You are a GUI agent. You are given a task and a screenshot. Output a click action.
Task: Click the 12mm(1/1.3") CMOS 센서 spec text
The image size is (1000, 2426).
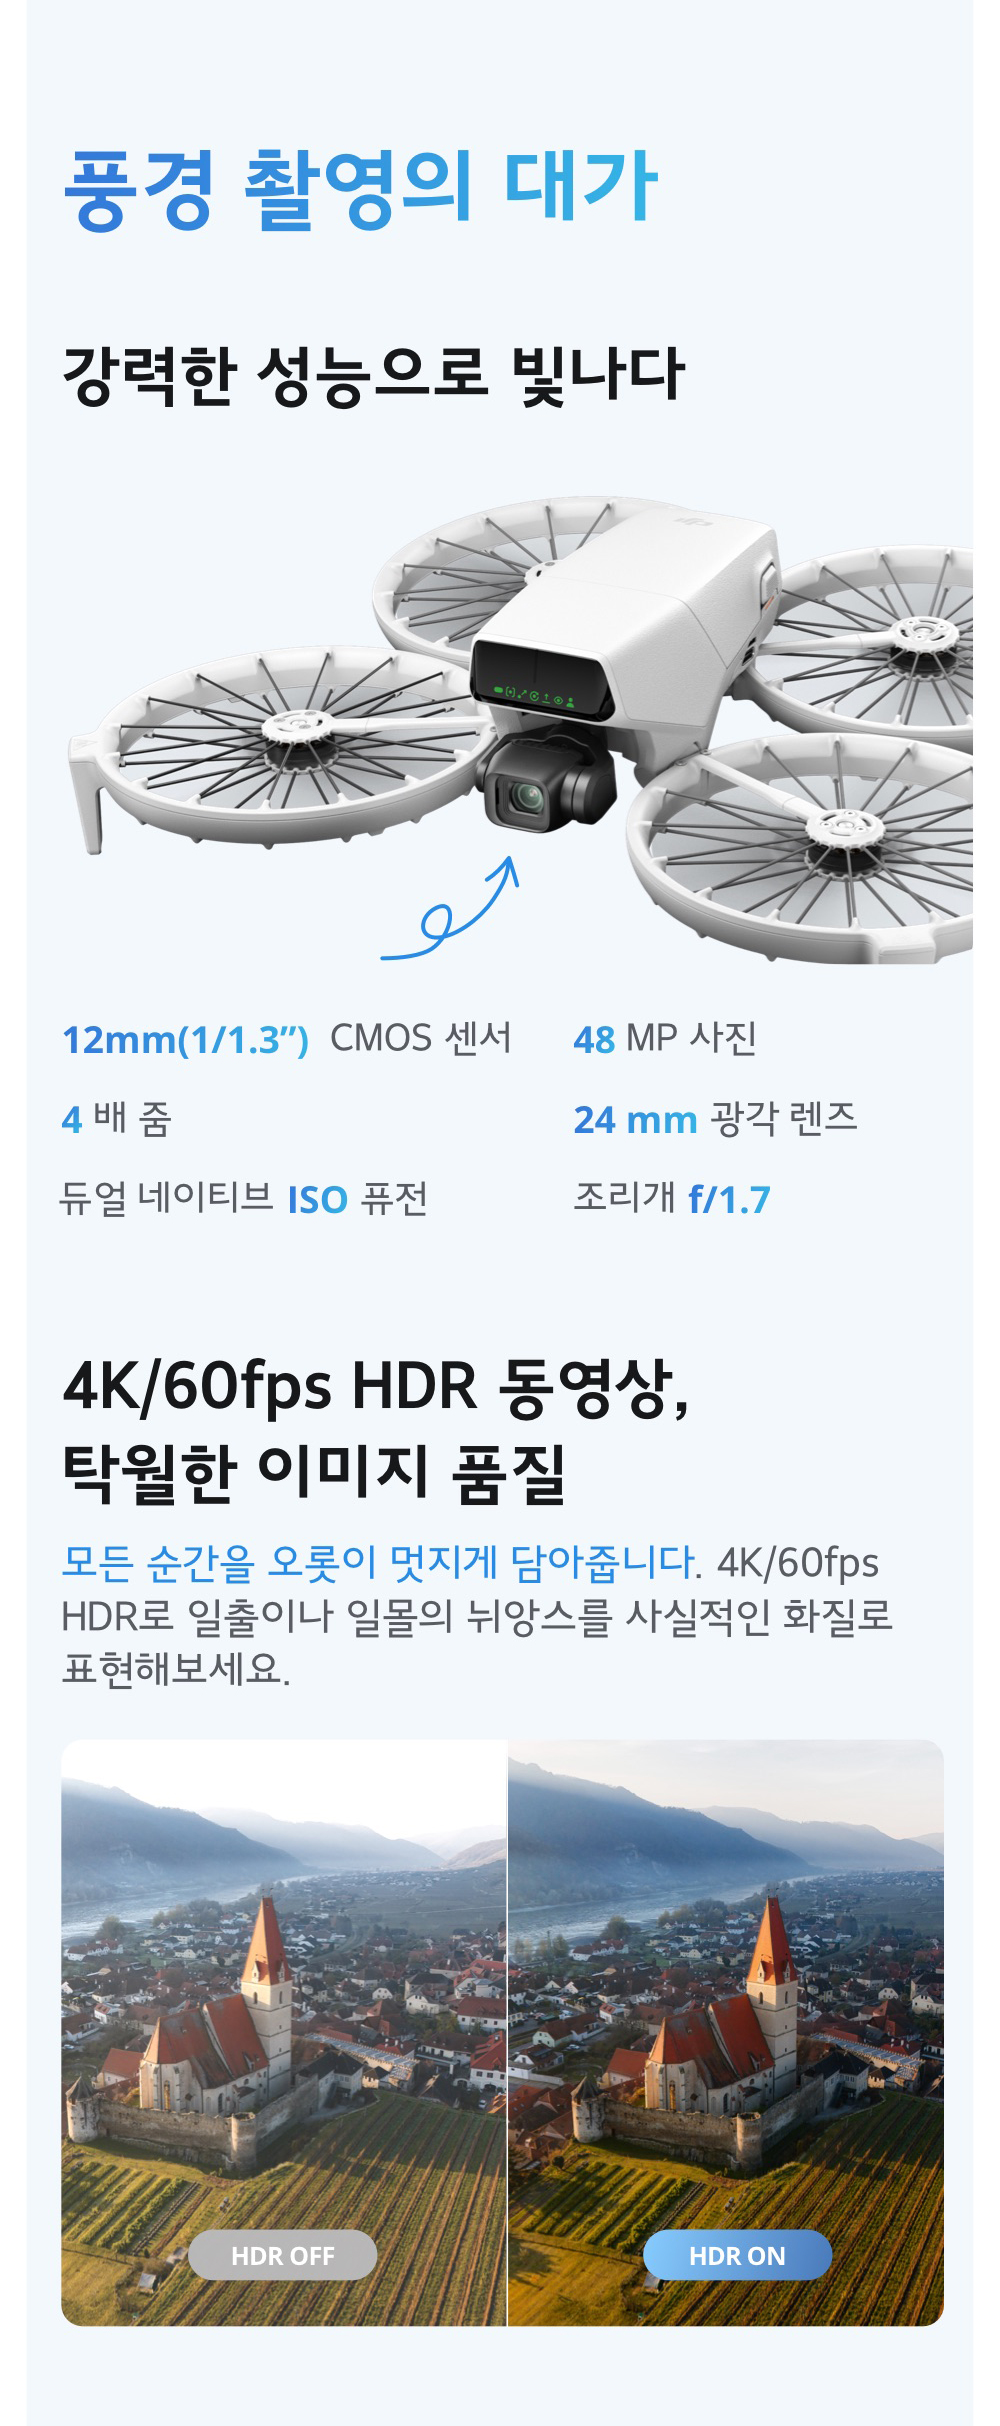[x=287, y=1039]
